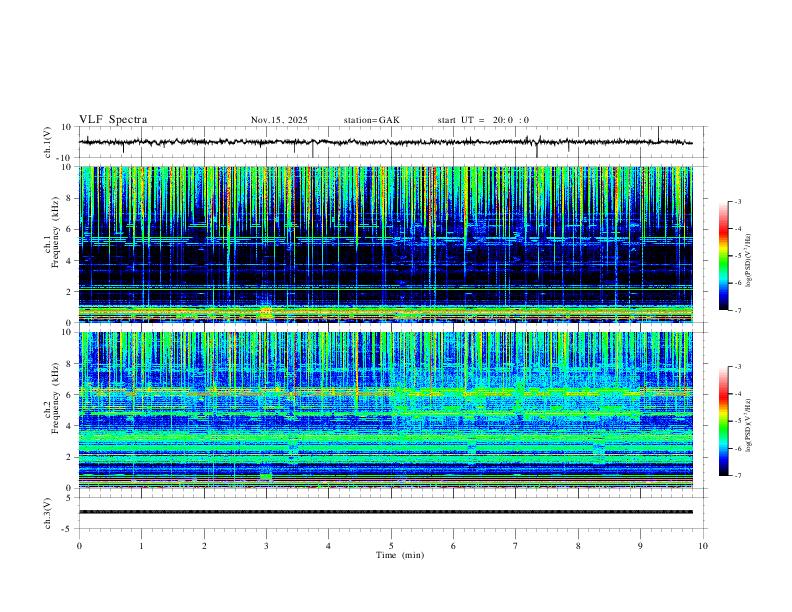
Task: Click the "Time (min)" axis title
Action: tap(400, 555)
